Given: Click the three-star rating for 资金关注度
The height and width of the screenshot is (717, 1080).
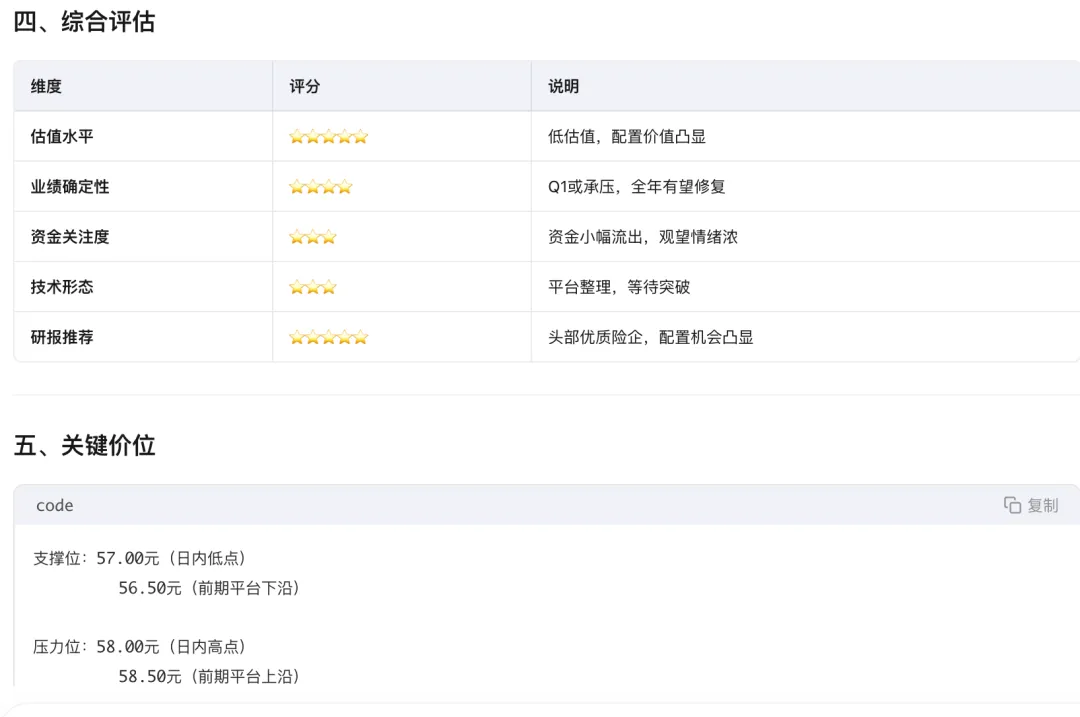Looking at the screenshot, I should pos(312,237).
